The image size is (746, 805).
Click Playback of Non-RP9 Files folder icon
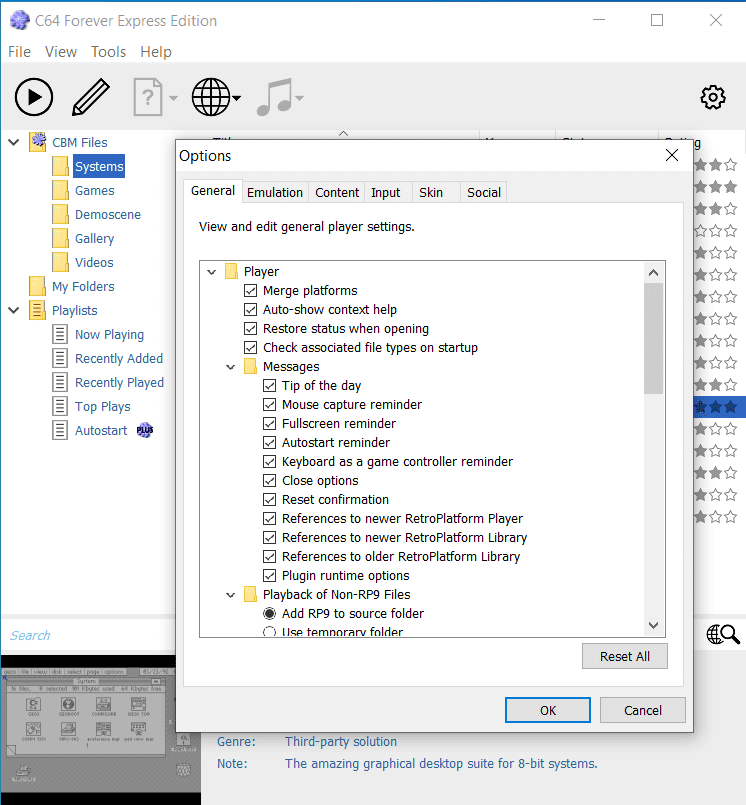coord(251,595)
